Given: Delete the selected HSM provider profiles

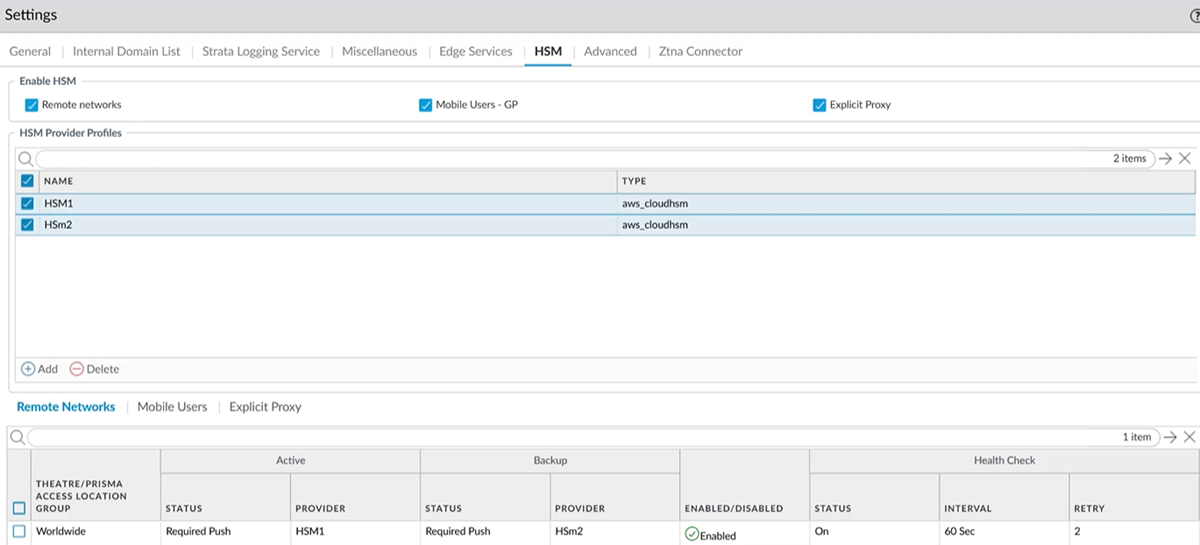Looking at the screenshot, I should (x=94, y=369).
